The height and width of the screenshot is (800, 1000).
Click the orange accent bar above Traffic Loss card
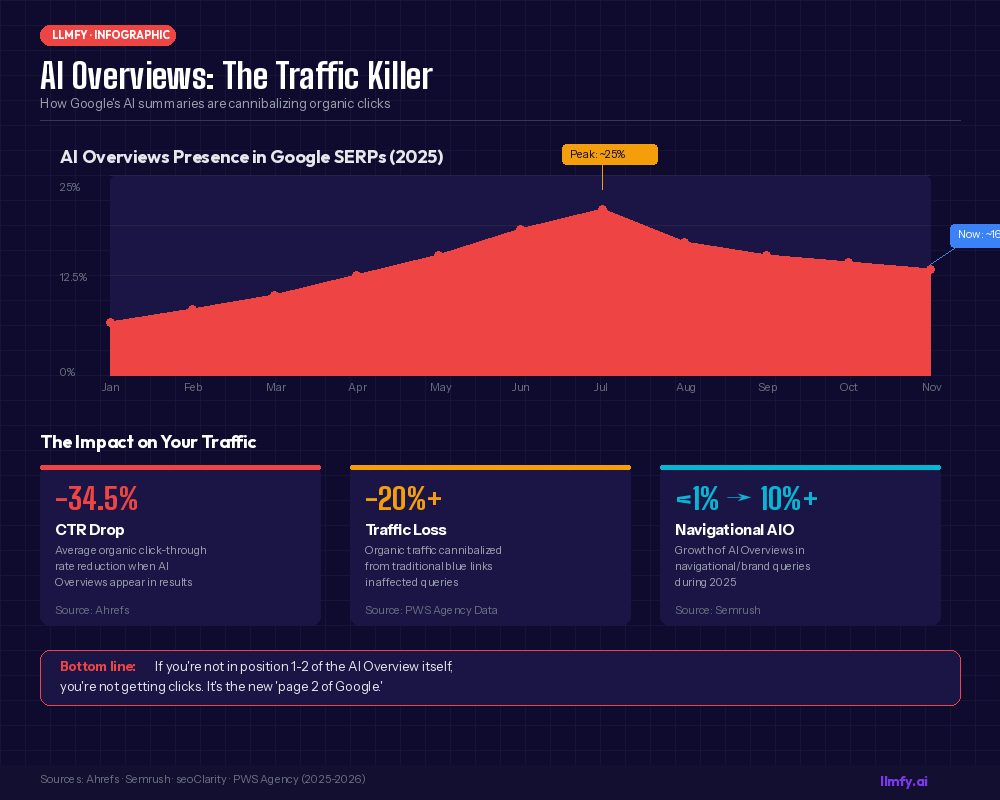click(490, 466)
